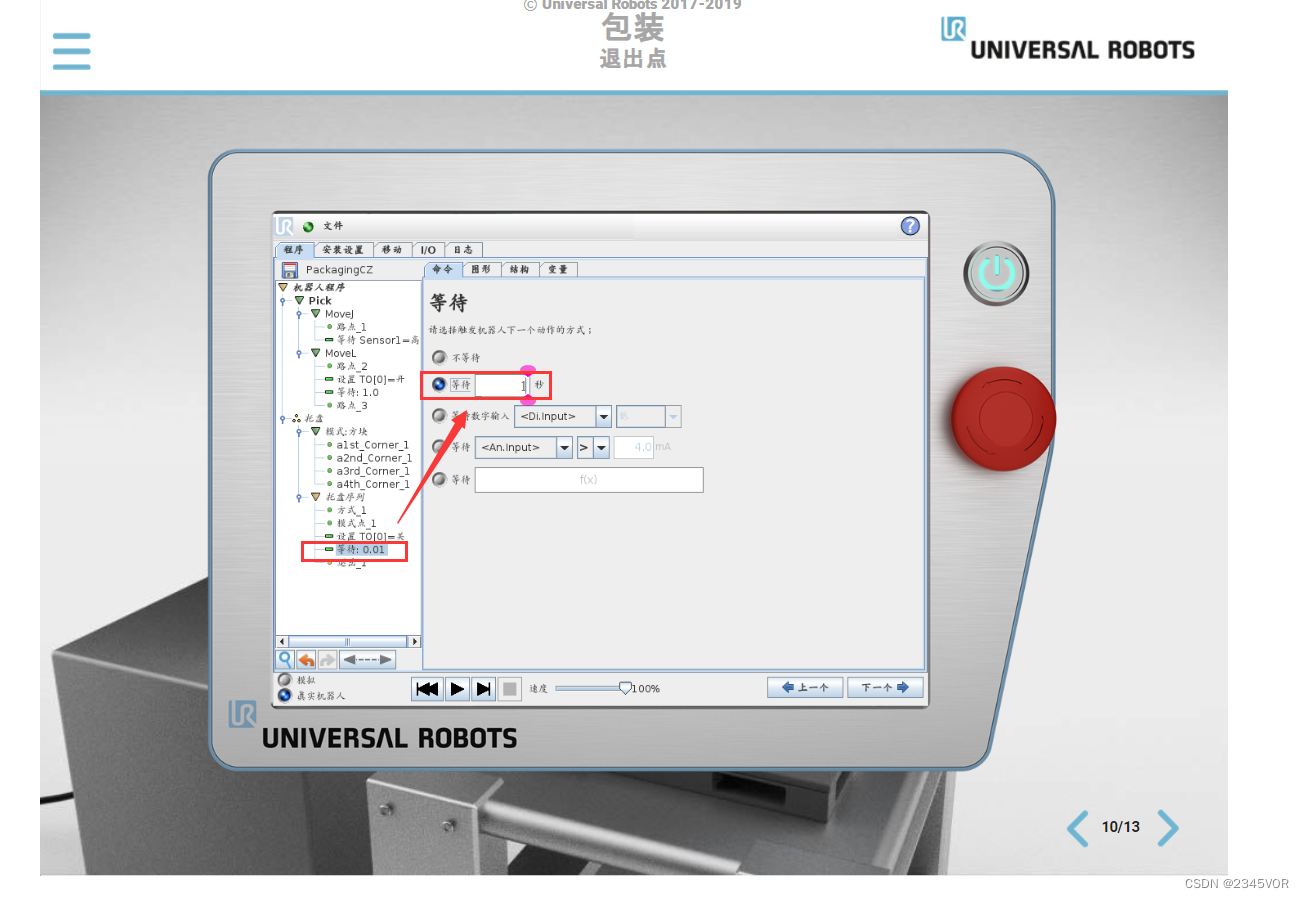Click the help question mark icon
1304x898 pixels.
coord(910,226)
